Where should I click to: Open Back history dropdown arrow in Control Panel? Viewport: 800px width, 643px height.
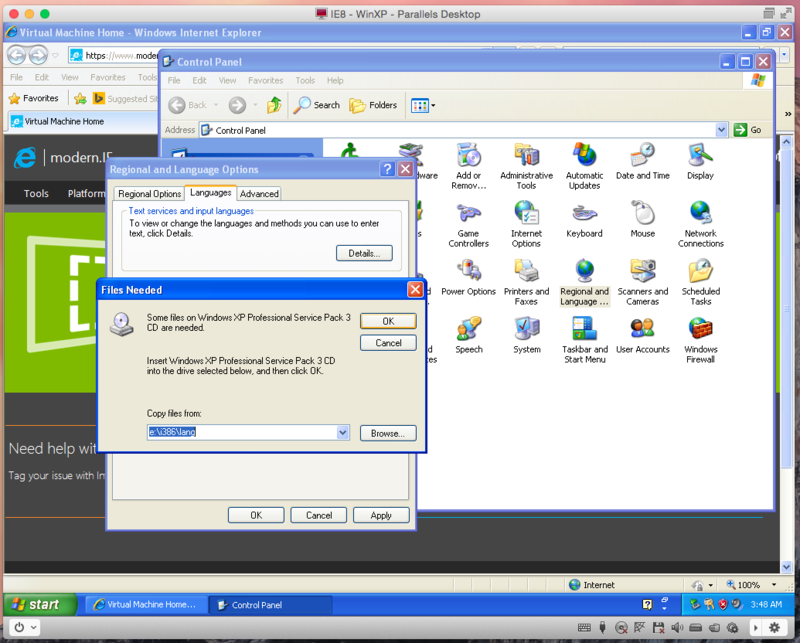pyautogui.click(x=216, y=105)
